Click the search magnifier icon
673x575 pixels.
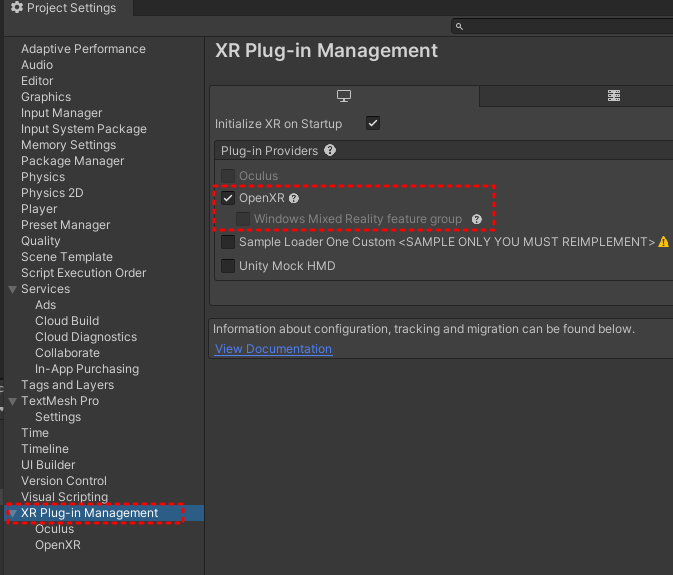pos(459,27)
